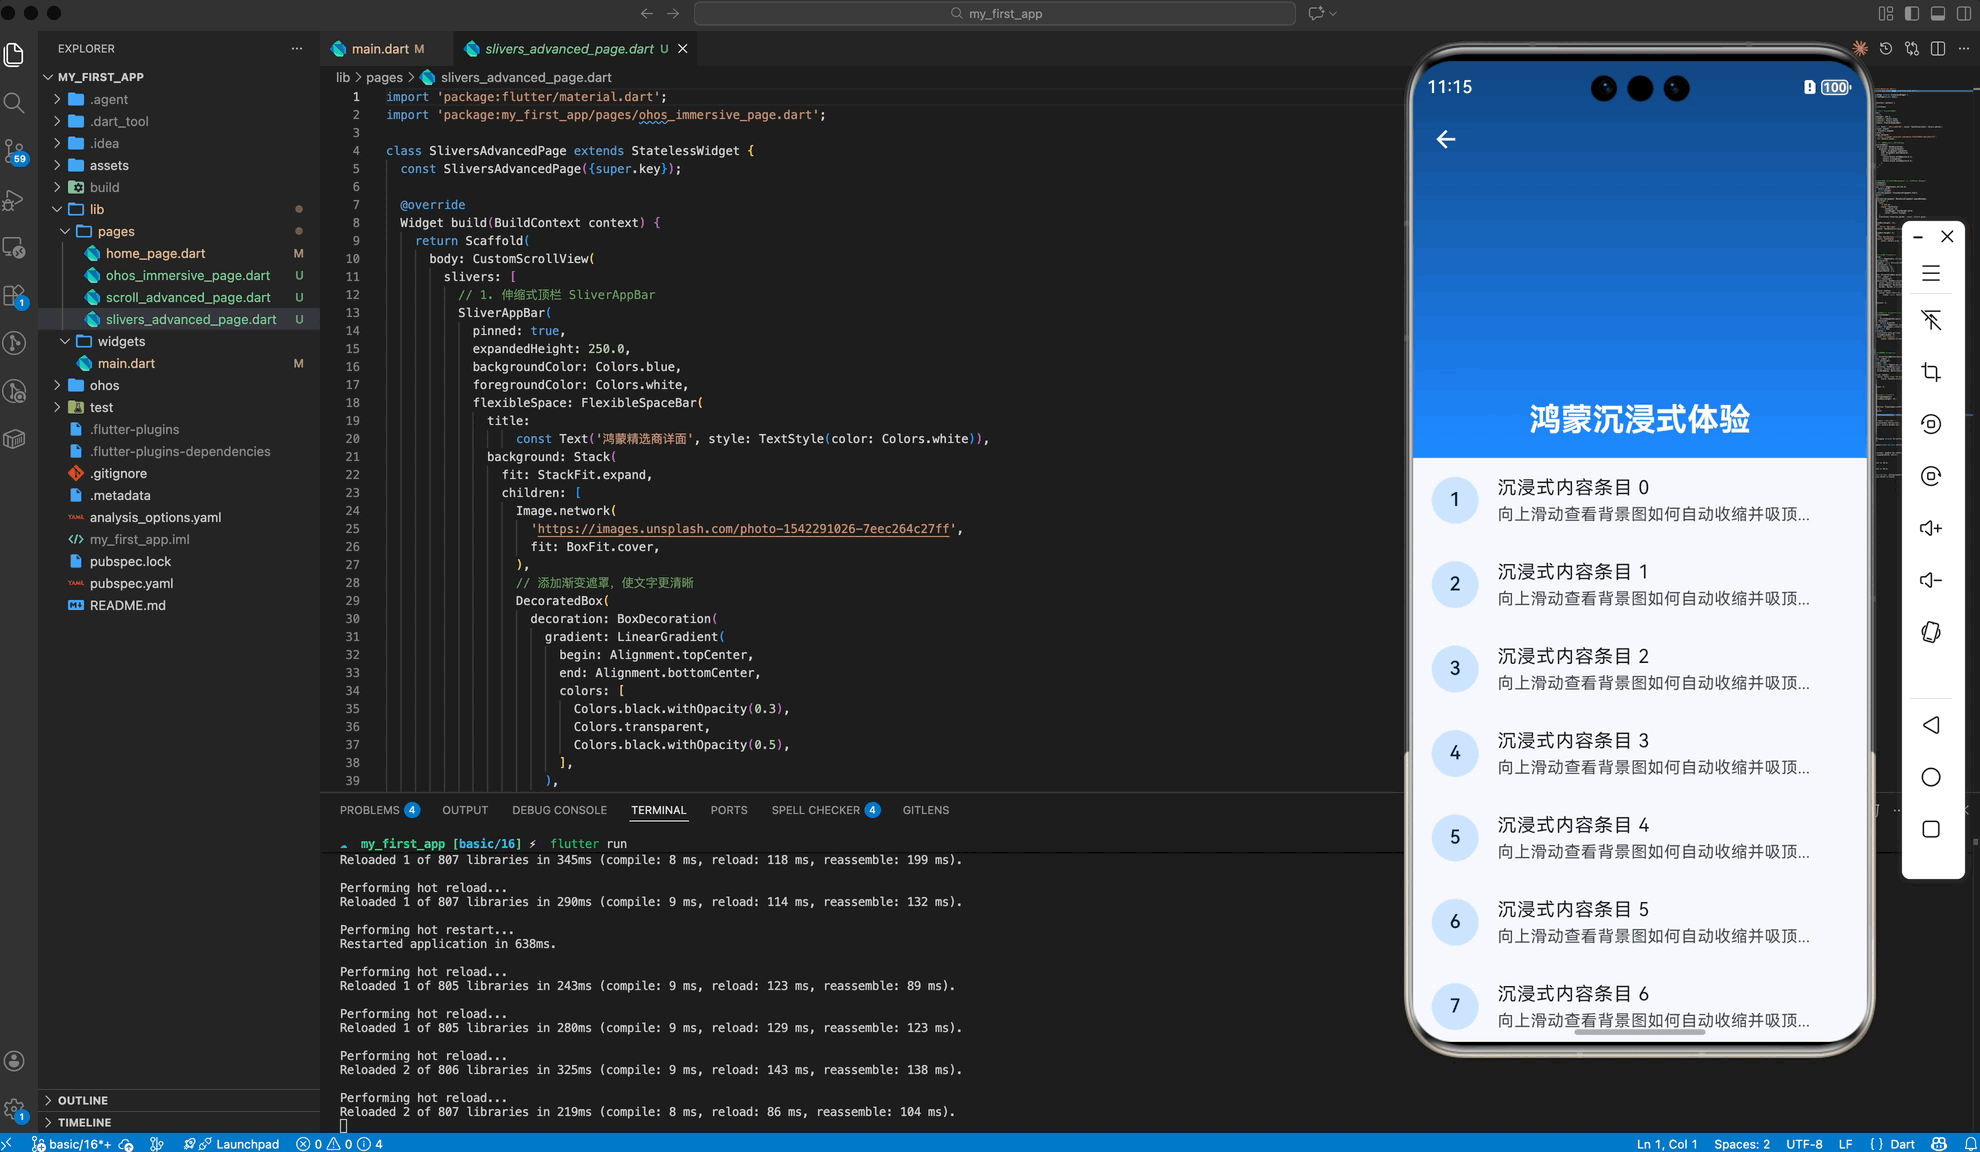
Task: Collapse the lib folder in explorer
Action: (96, 209)
